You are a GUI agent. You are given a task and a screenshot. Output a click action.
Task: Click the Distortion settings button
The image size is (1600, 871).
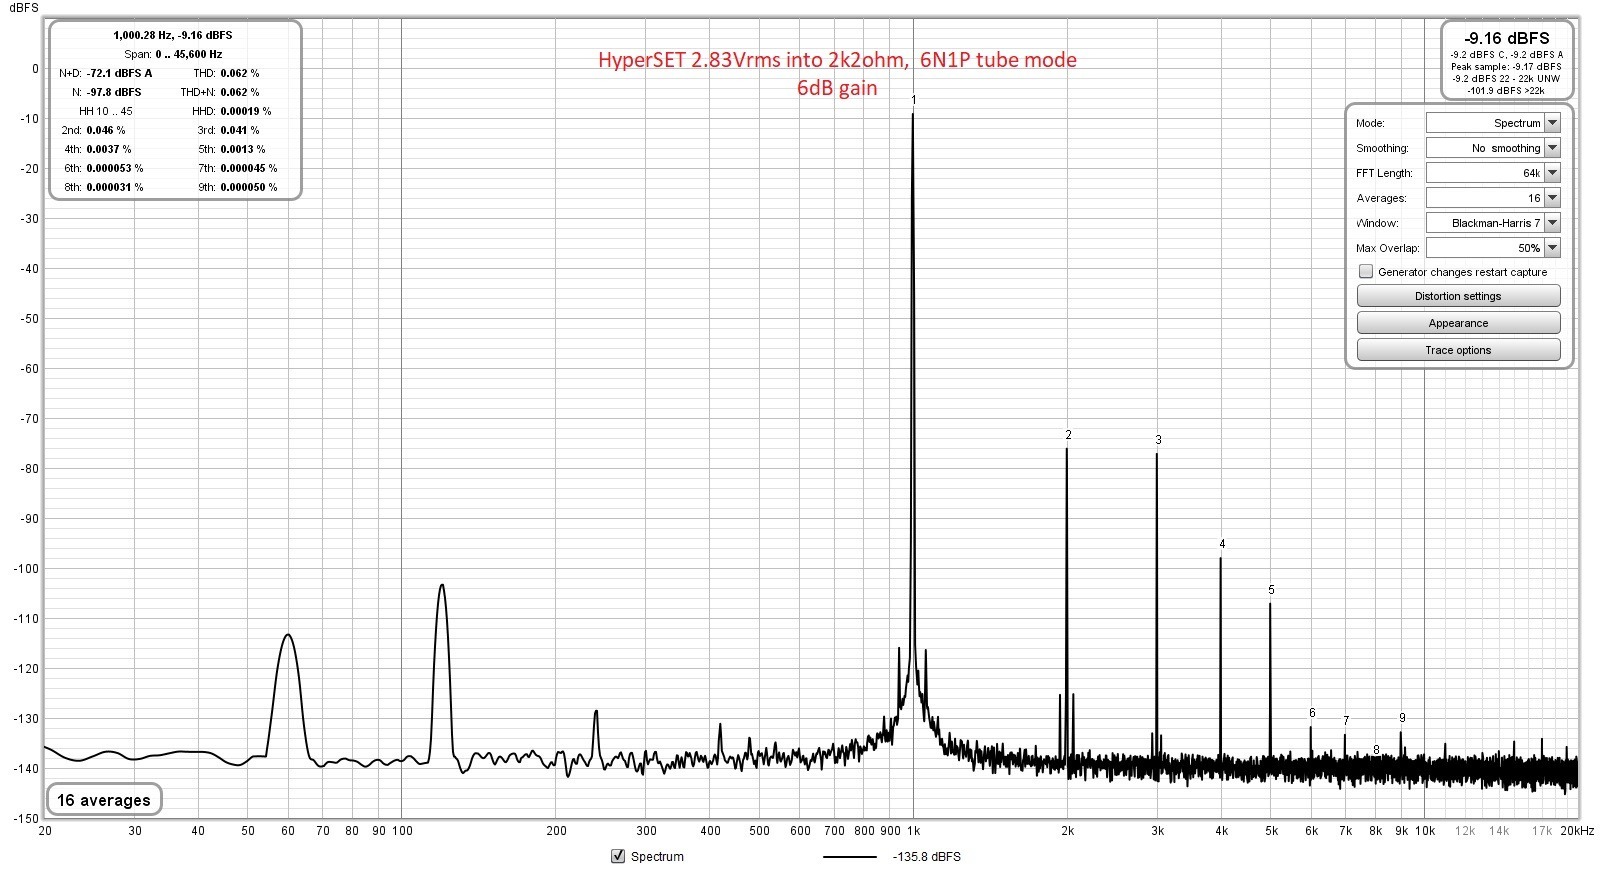1458,296
